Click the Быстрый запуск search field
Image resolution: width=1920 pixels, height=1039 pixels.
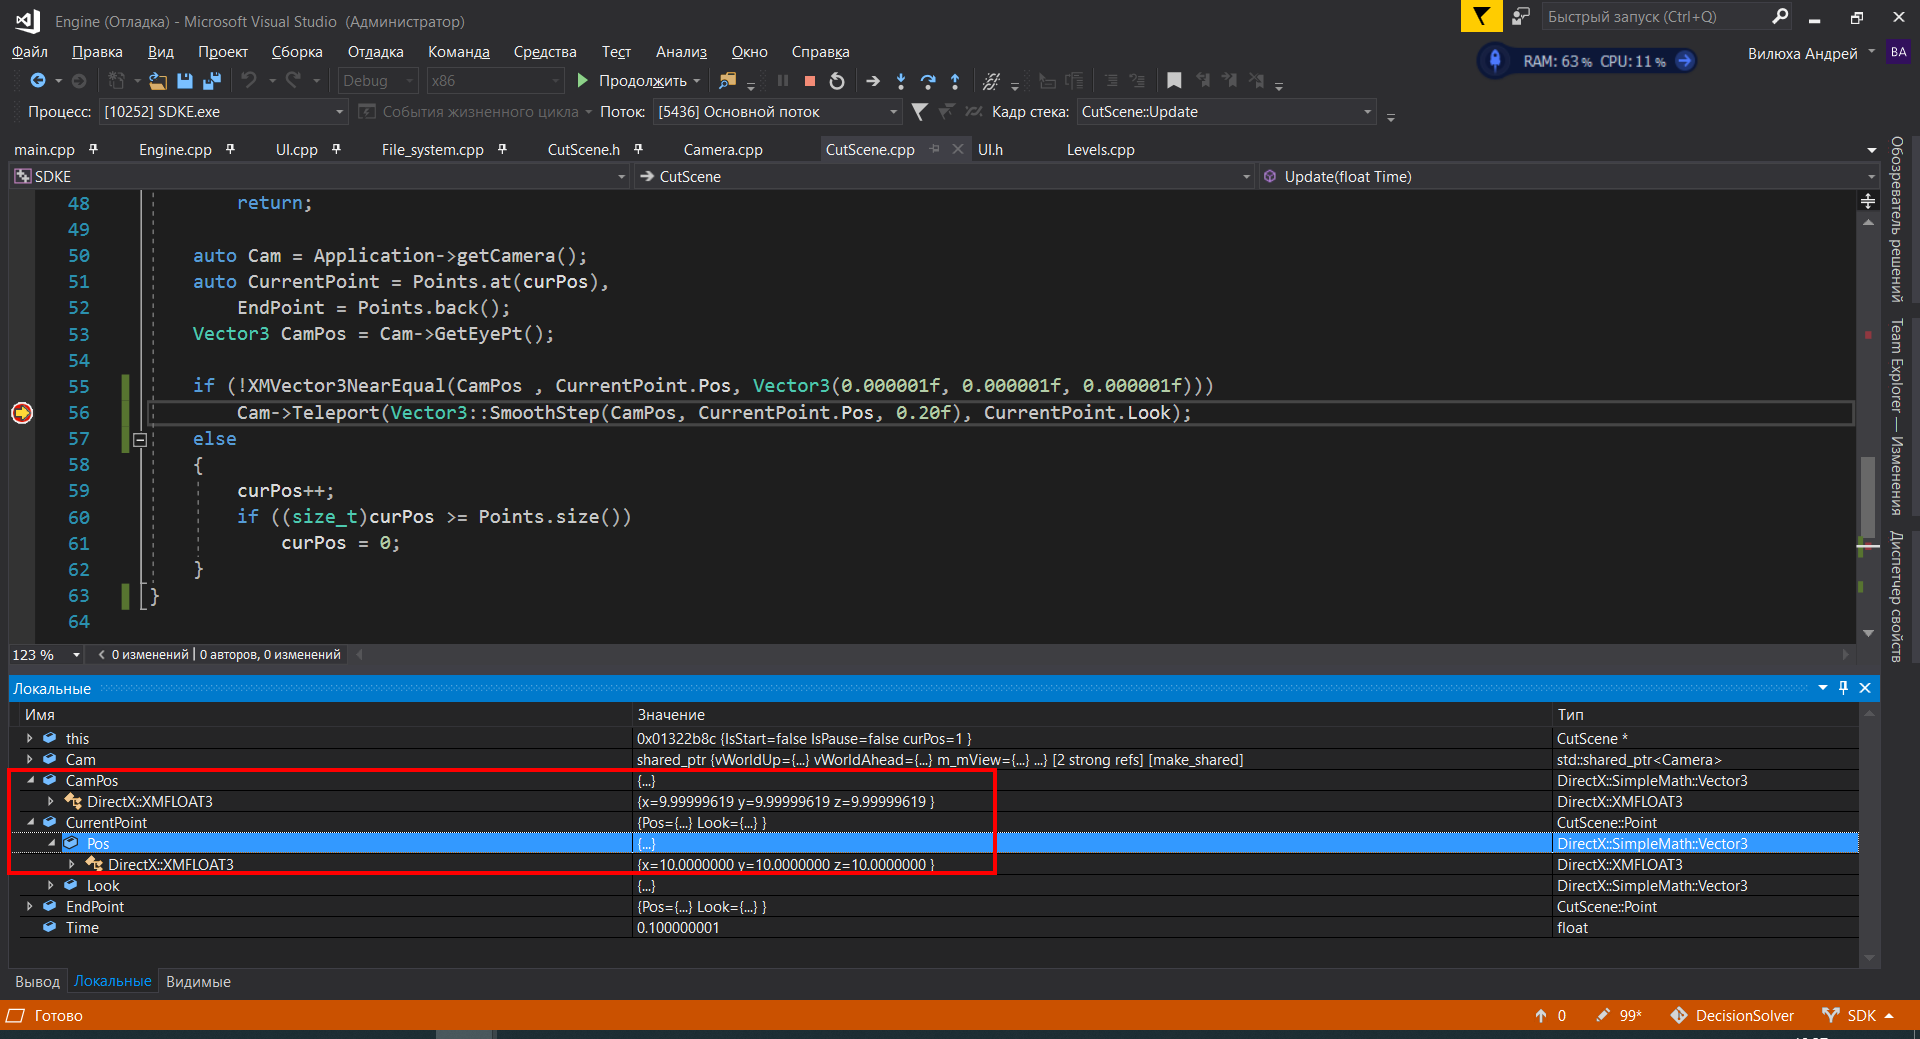click(x=1660, y=17)
